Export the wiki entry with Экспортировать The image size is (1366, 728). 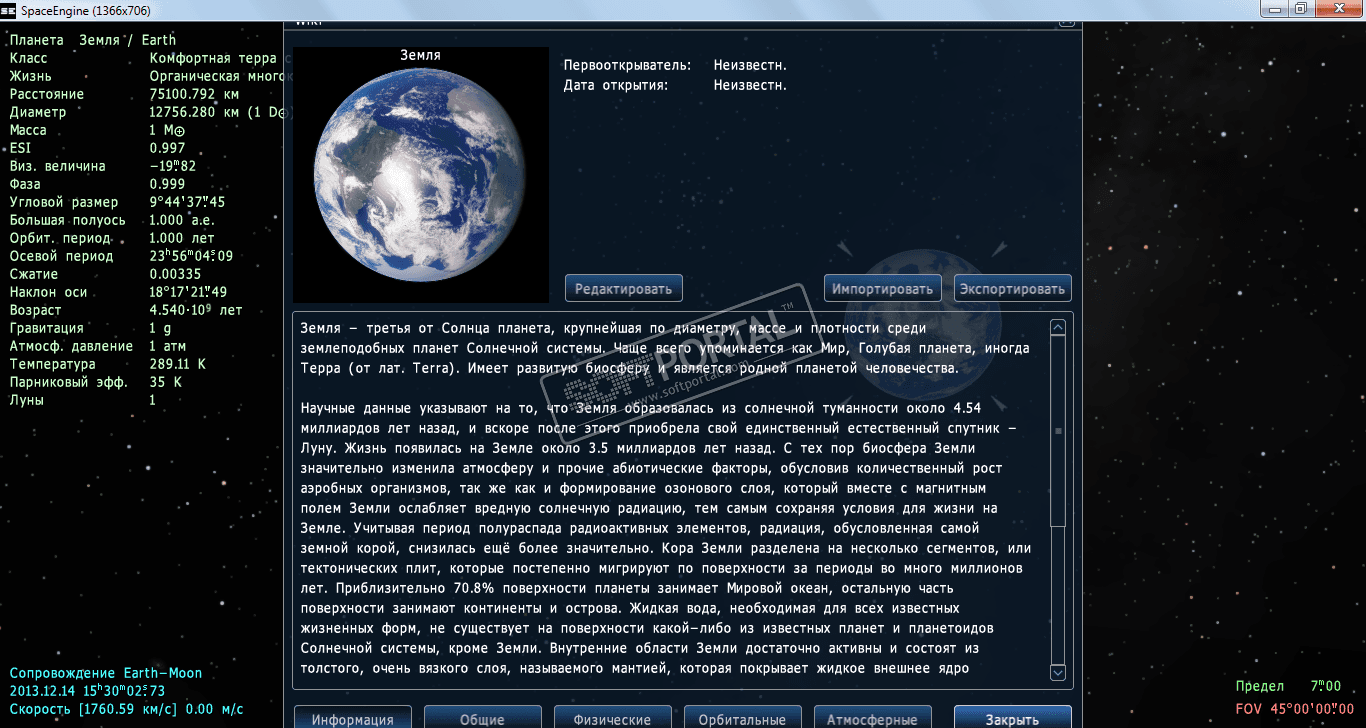tap(1013, 288)
